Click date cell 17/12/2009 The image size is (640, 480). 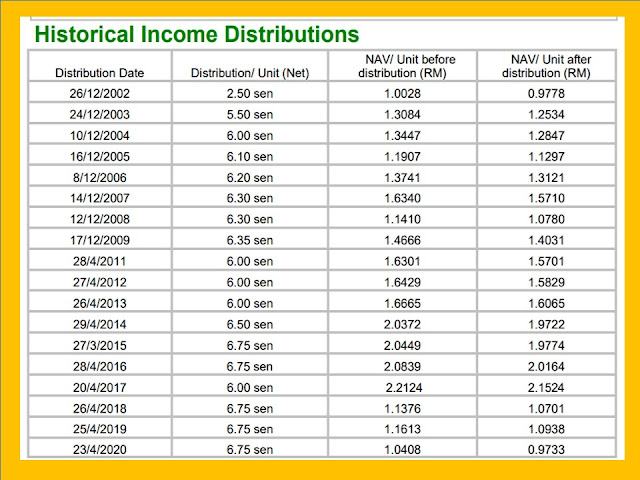pyautogui.click(x=100, y=240)
